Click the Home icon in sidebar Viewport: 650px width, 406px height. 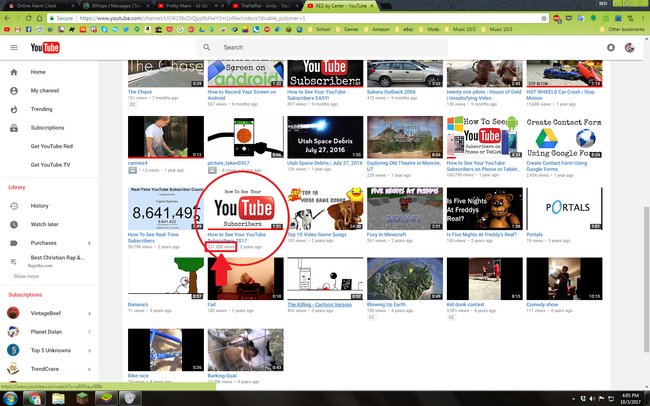pyautogui.click(x=14, y=72)
